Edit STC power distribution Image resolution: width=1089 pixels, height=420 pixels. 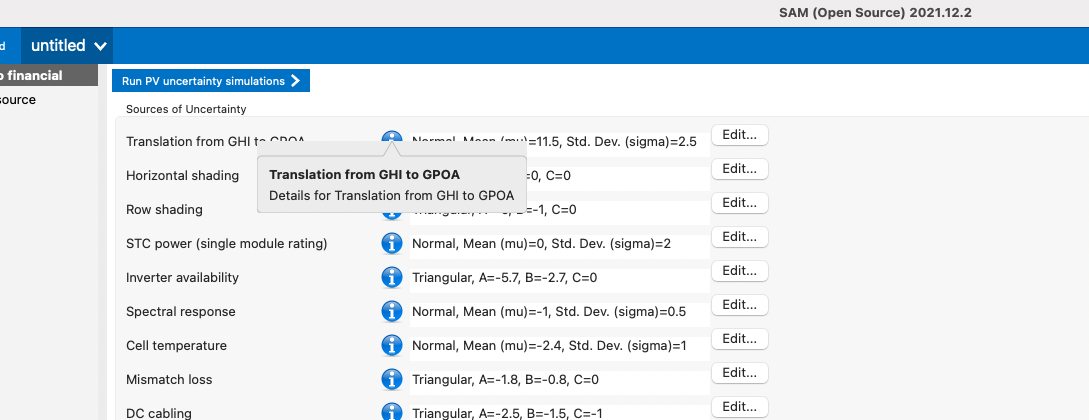740,237
